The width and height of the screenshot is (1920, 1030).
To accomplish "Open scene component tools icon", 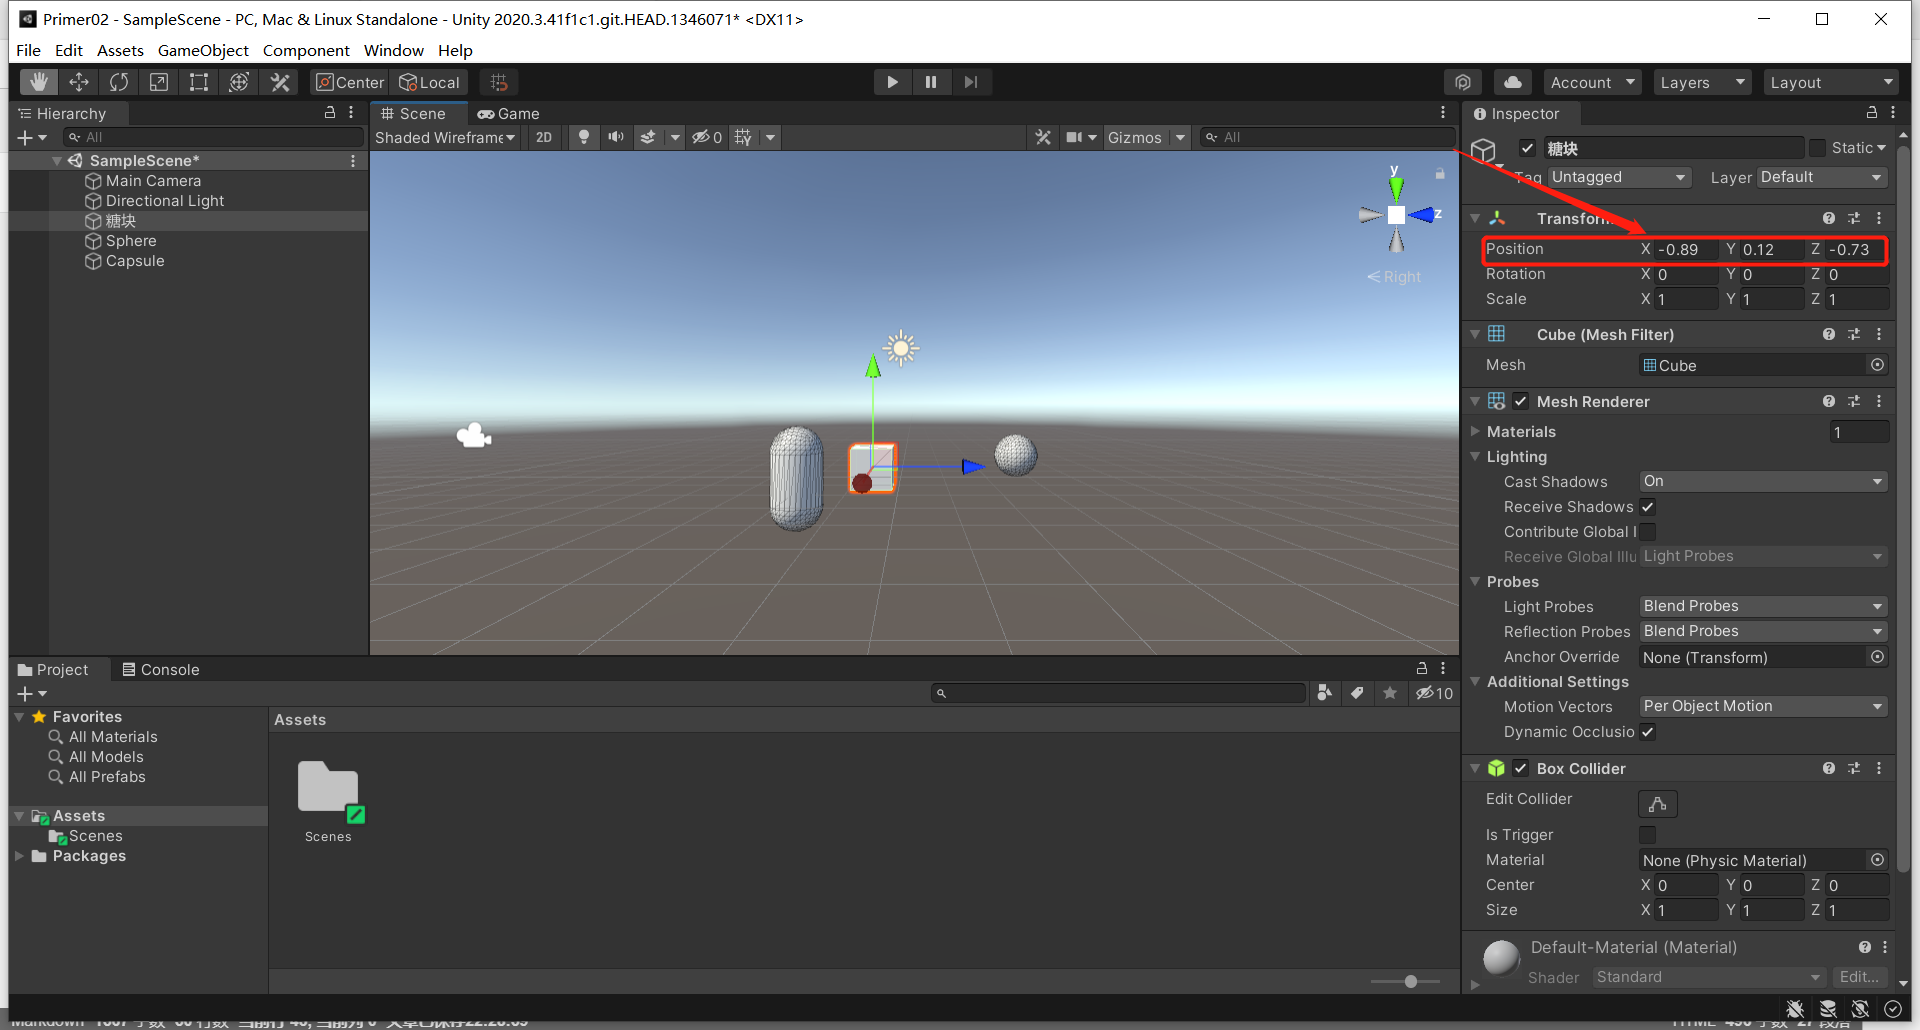I will pyautogui.click(x=1043, y=137).
